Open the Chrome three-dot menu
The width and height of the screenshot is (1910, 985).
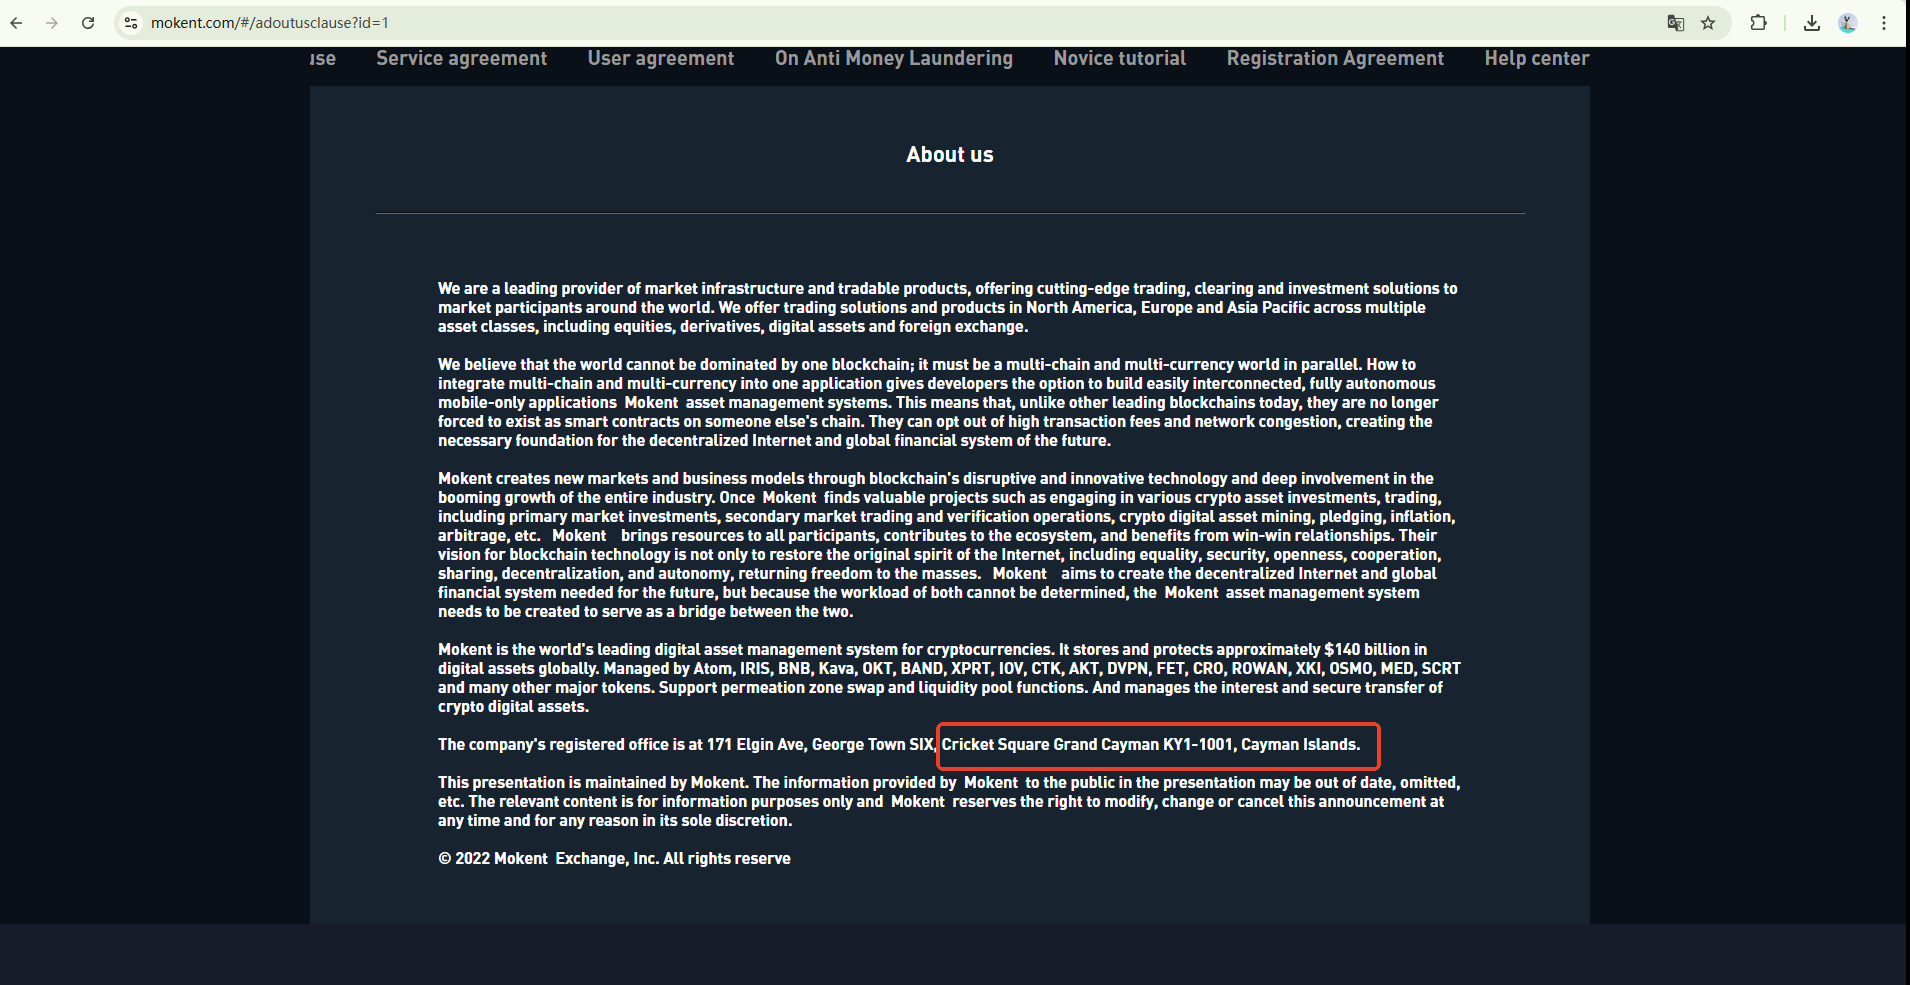(x=1884, y=23)
